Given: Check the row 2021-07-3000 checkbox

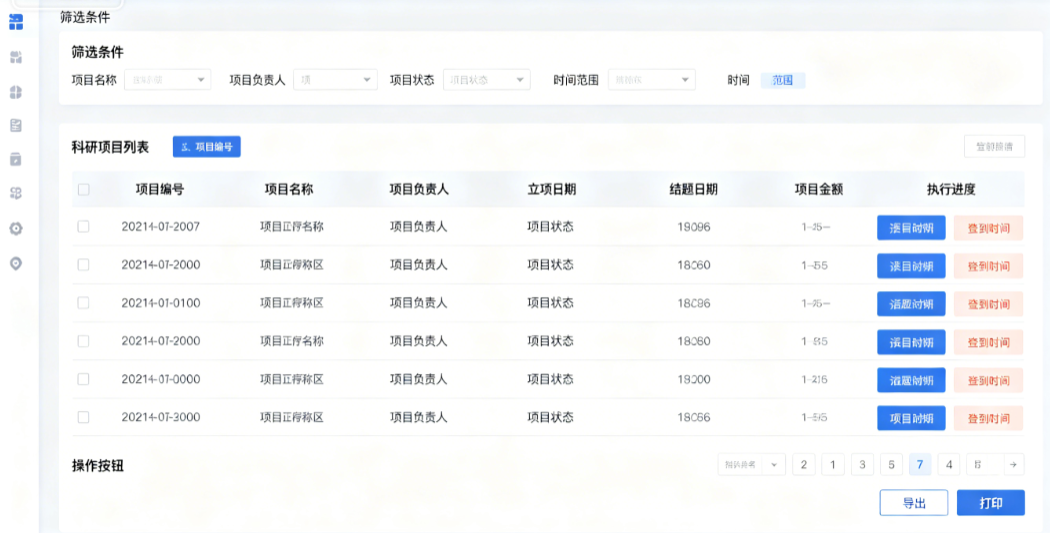Looking at the screenshot, I should click(84, 418).
